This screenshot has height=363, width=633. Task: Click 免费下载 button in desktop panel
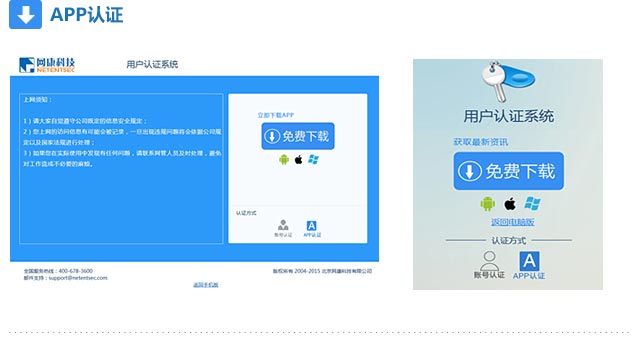point(298,136)
